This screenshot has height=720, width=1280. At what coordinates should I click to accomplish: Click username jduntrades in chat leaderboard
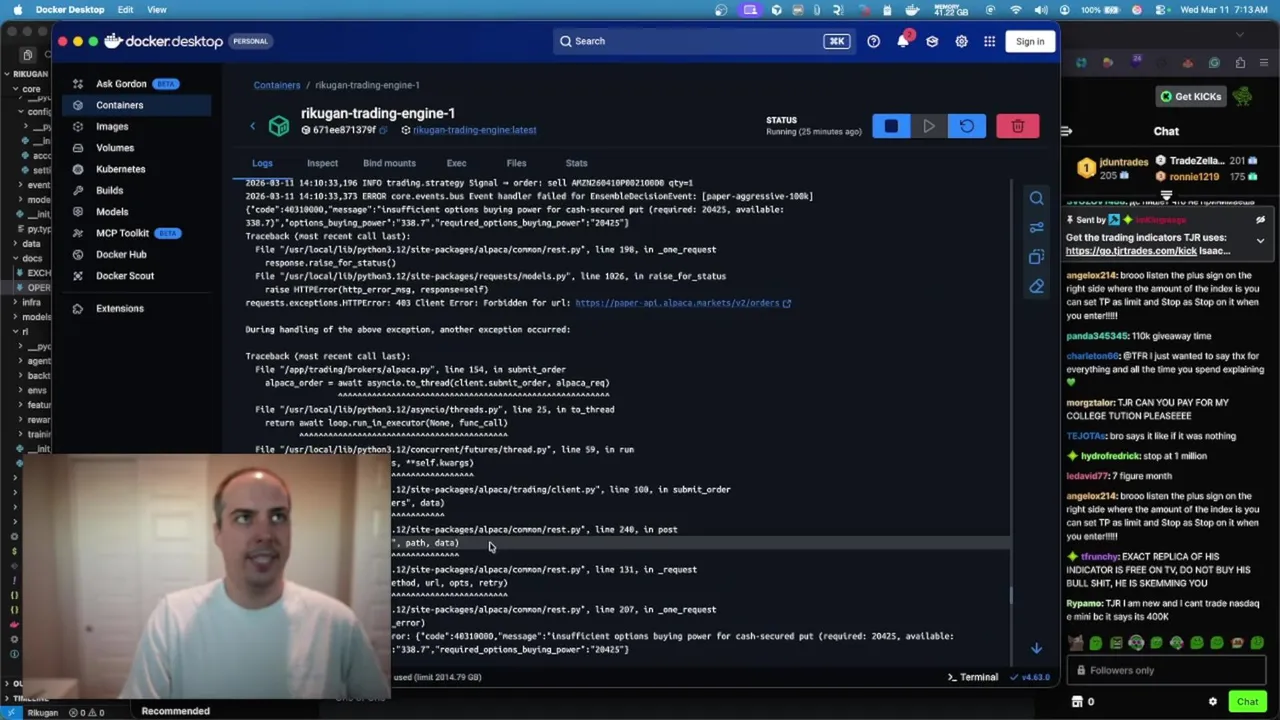[1123, 161]
